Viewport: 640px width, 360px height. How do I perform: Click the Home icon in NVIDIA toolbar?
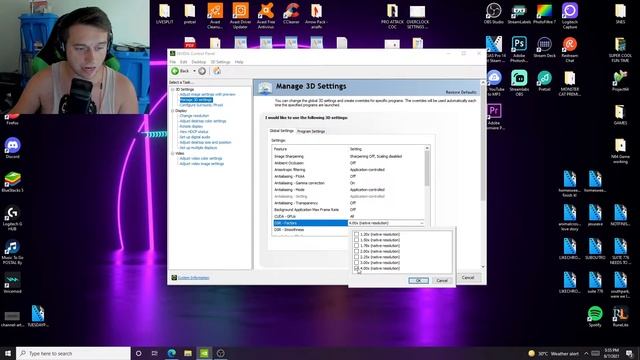(217, 71)
